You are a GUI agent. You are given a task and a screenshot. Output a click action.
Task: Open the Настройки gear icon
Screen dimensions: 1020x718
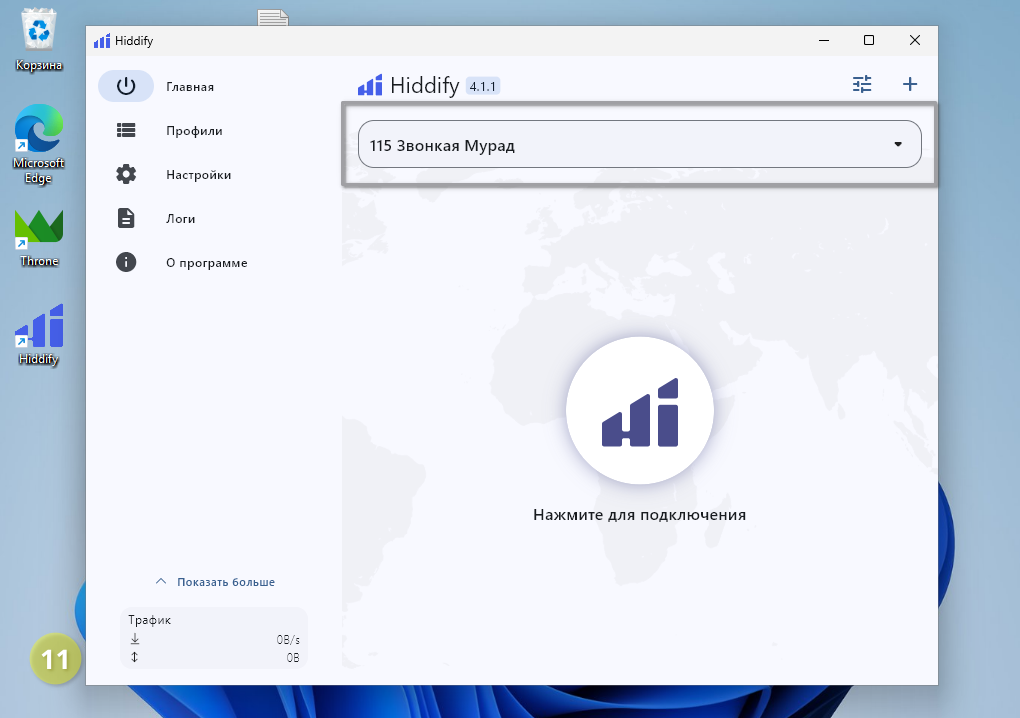(126, 174)
